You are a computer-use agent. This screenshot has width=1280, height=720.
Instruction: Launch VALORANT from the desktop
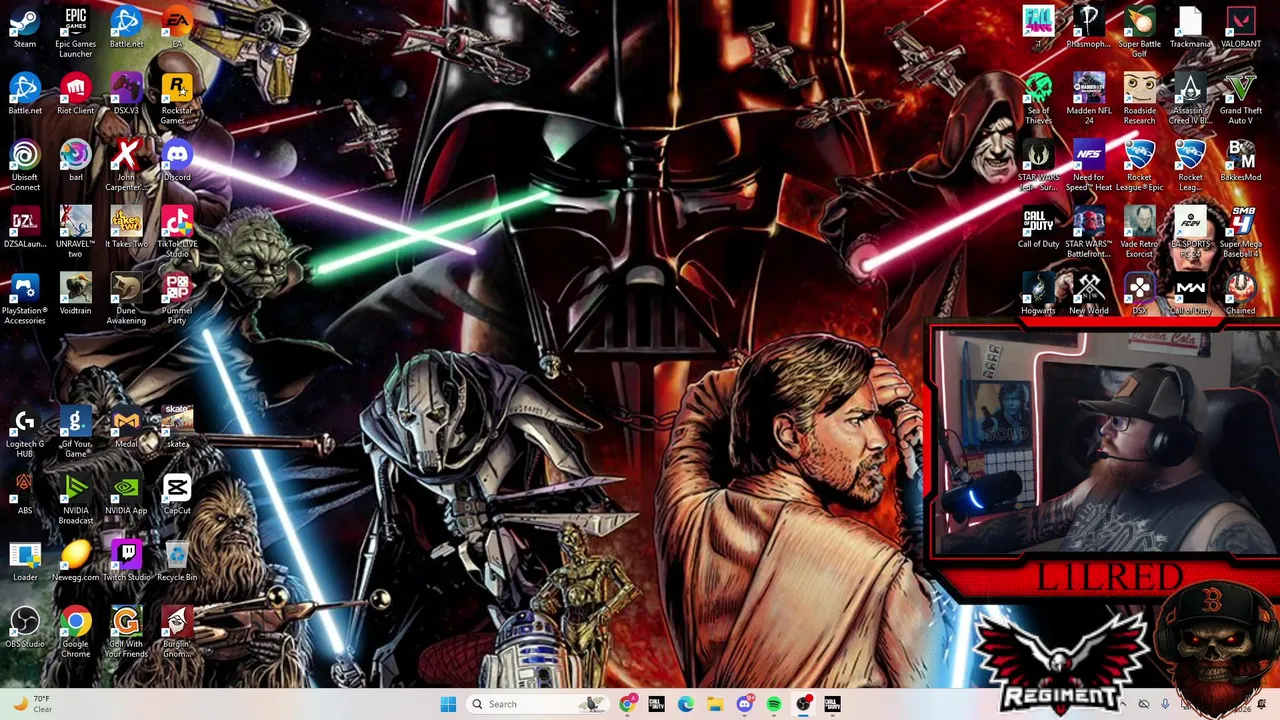pos(1241,28)
